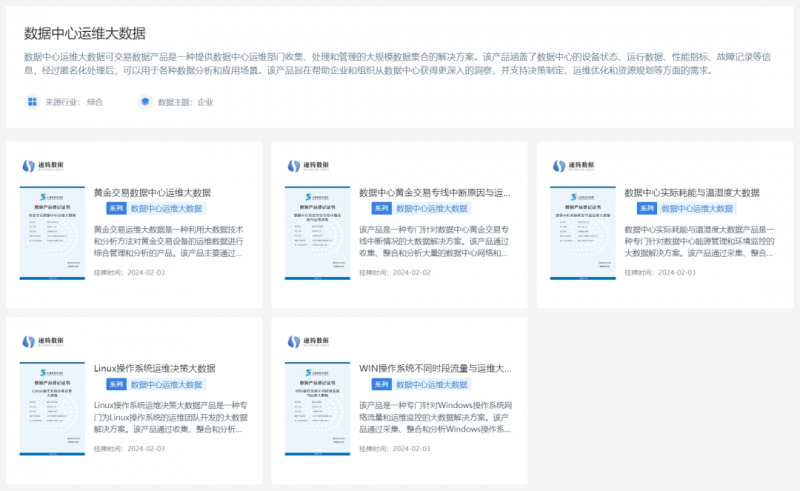Click certificate thumbnail of 数据中心实际耗能 card
Screen dimensions: 800x491
coord(583,231)
